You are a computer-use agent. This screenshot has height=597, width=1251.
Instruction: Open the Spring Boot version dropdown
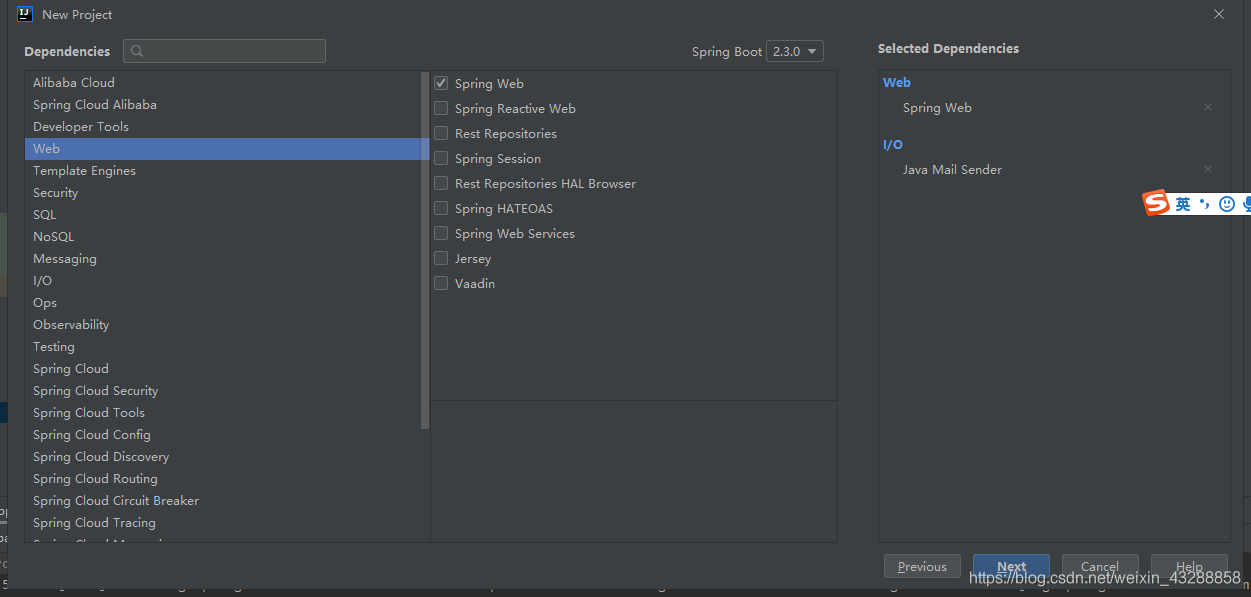[x=795, y=51]
